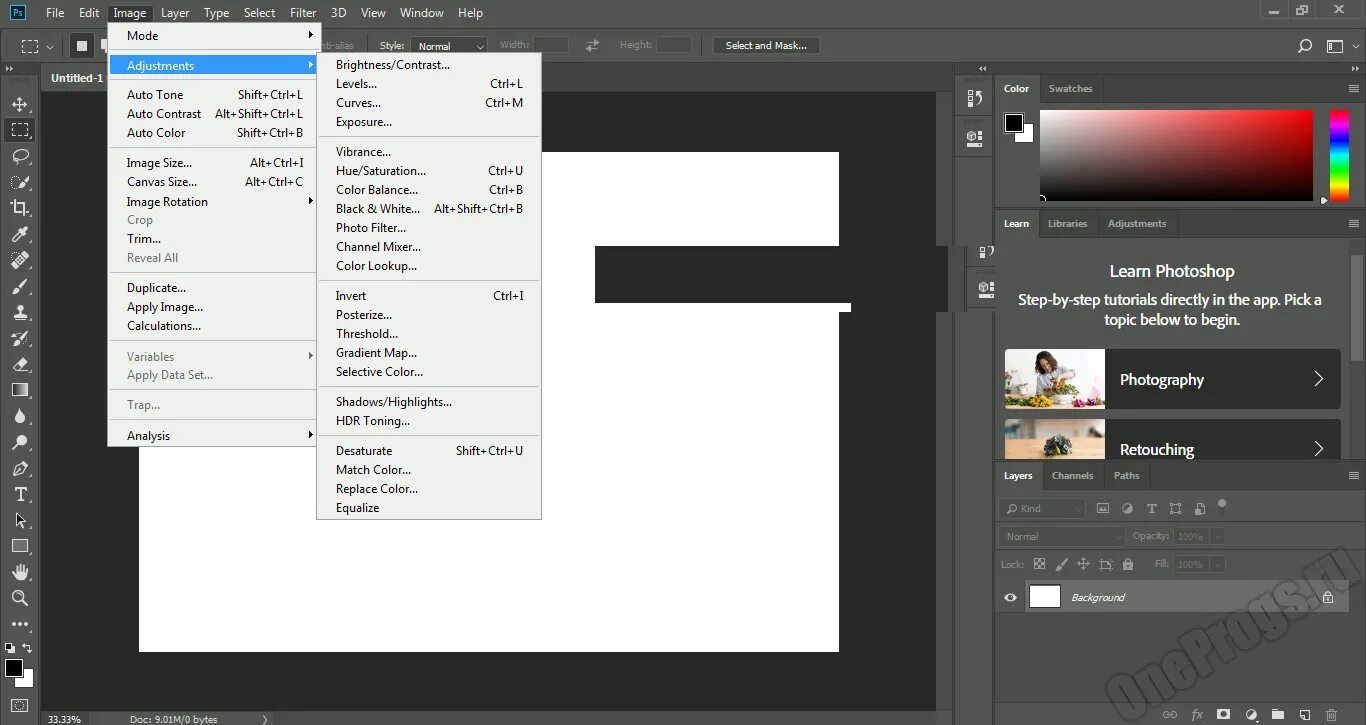Delete layer with trash icon
Viewport: 1366px width, 725px height.
(1331, 715)
